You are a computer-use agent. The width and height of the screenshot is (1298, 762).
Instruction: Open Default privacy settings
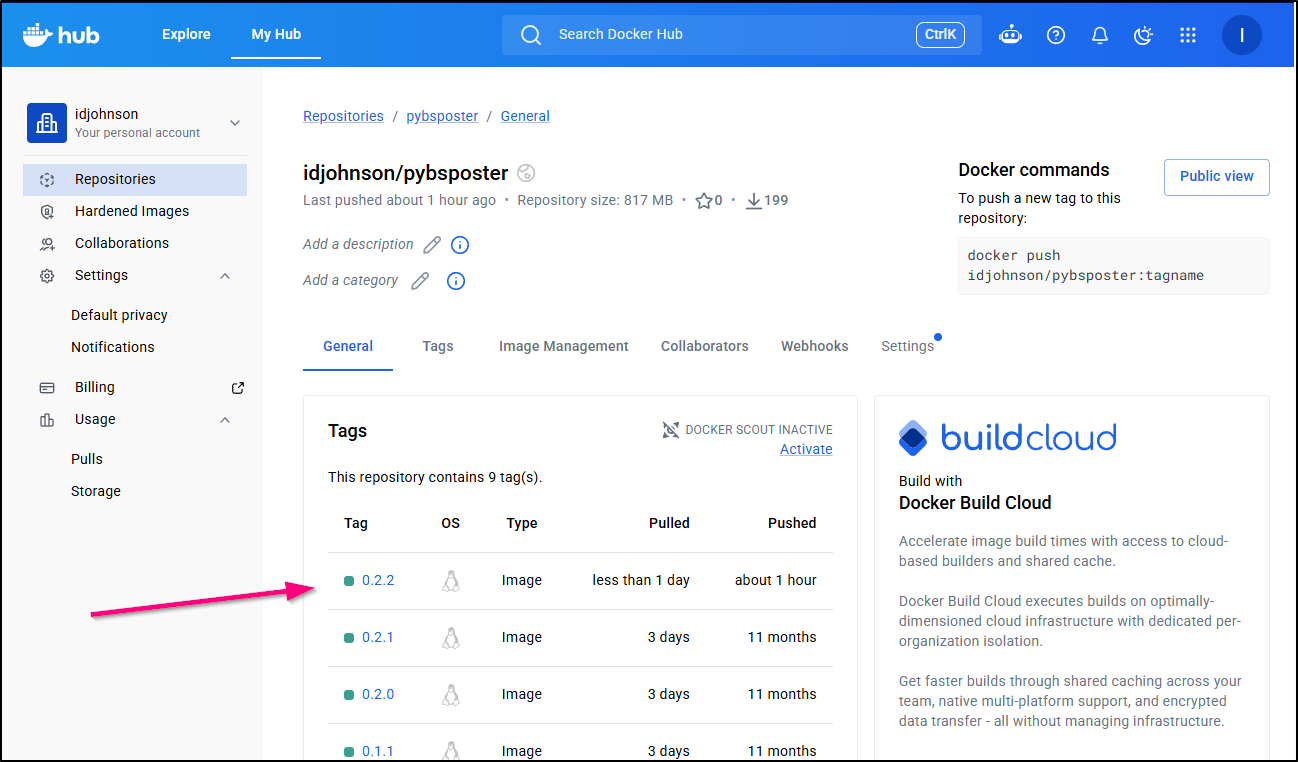(x=119, y=315)
